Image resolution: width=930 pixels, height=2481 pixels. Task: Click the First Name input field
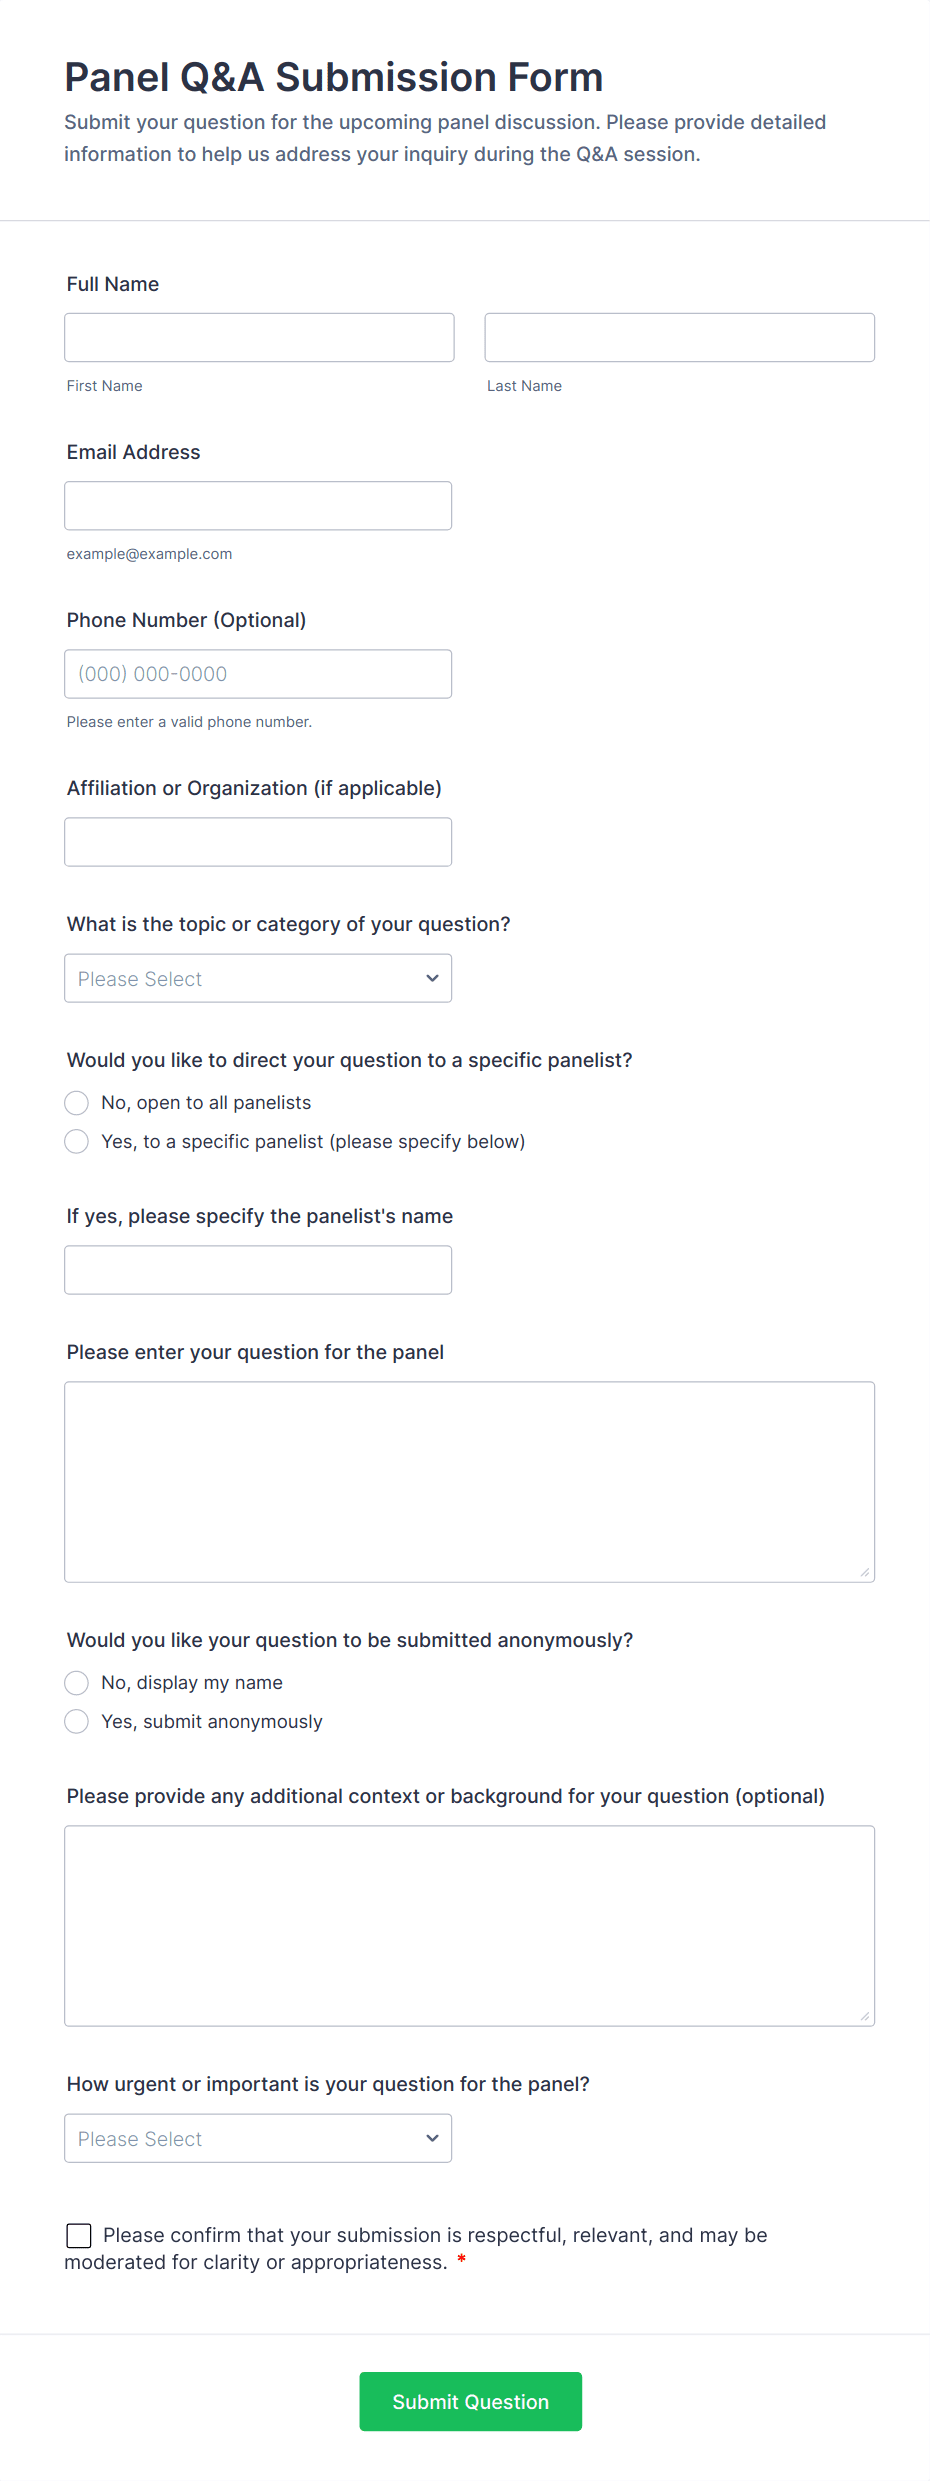tap(259, 337)
